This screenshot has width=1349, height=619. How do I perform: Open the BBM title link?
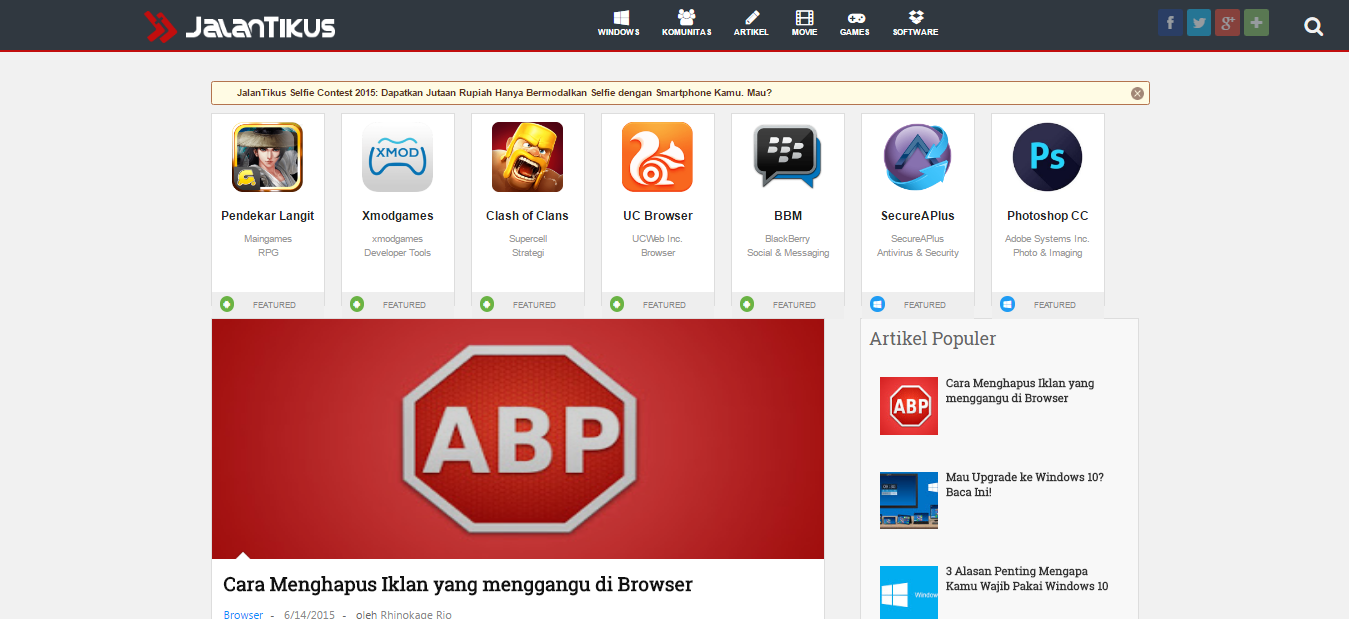click(x=788, y=216)
